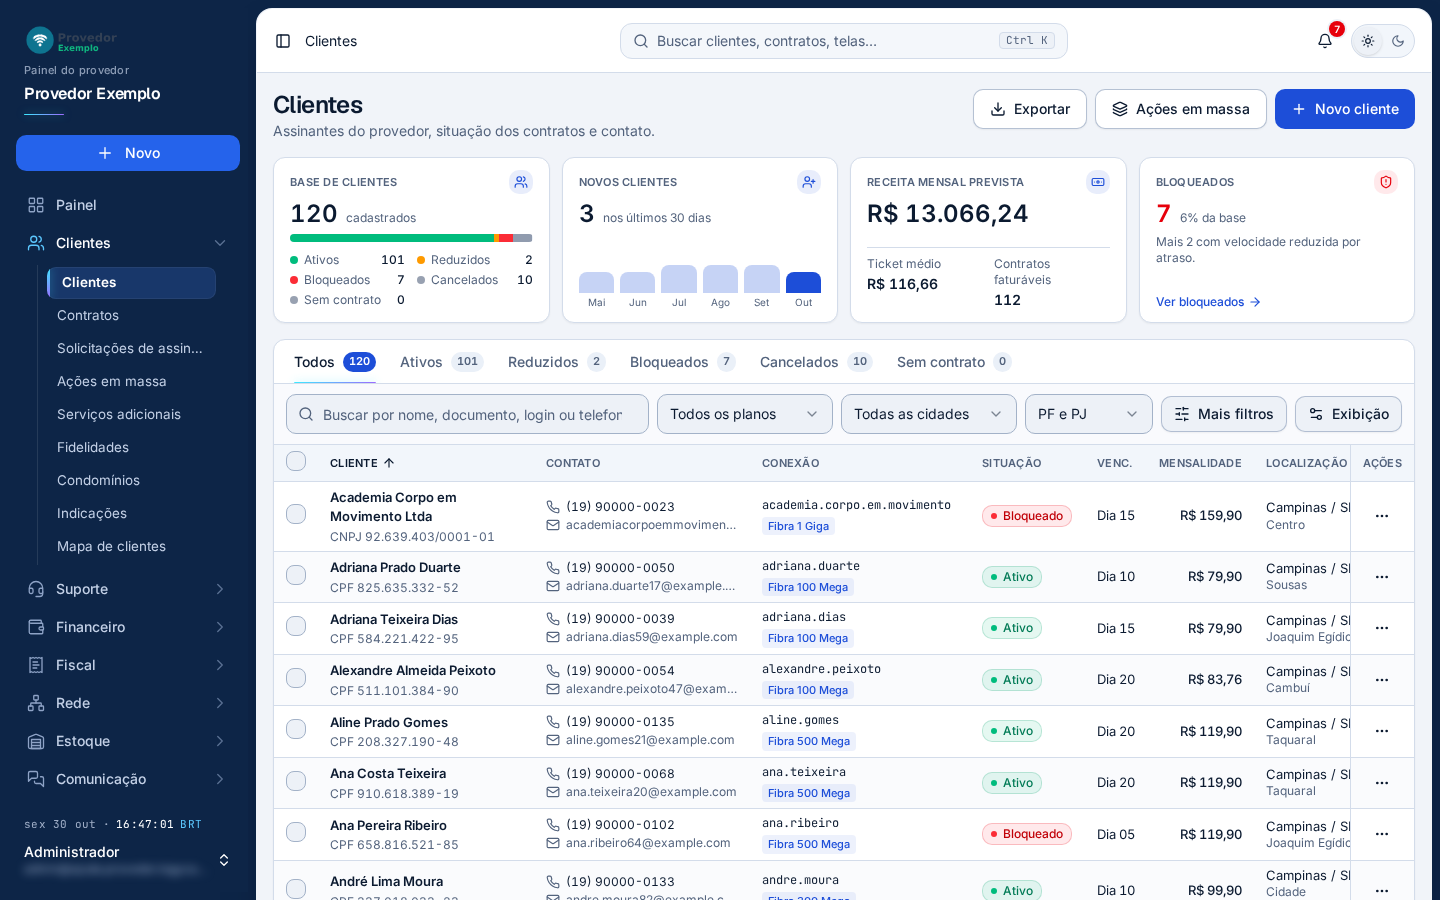Expand Financeiro sidebar section
Screen dimensions: 1440x900
click(128, 627)
